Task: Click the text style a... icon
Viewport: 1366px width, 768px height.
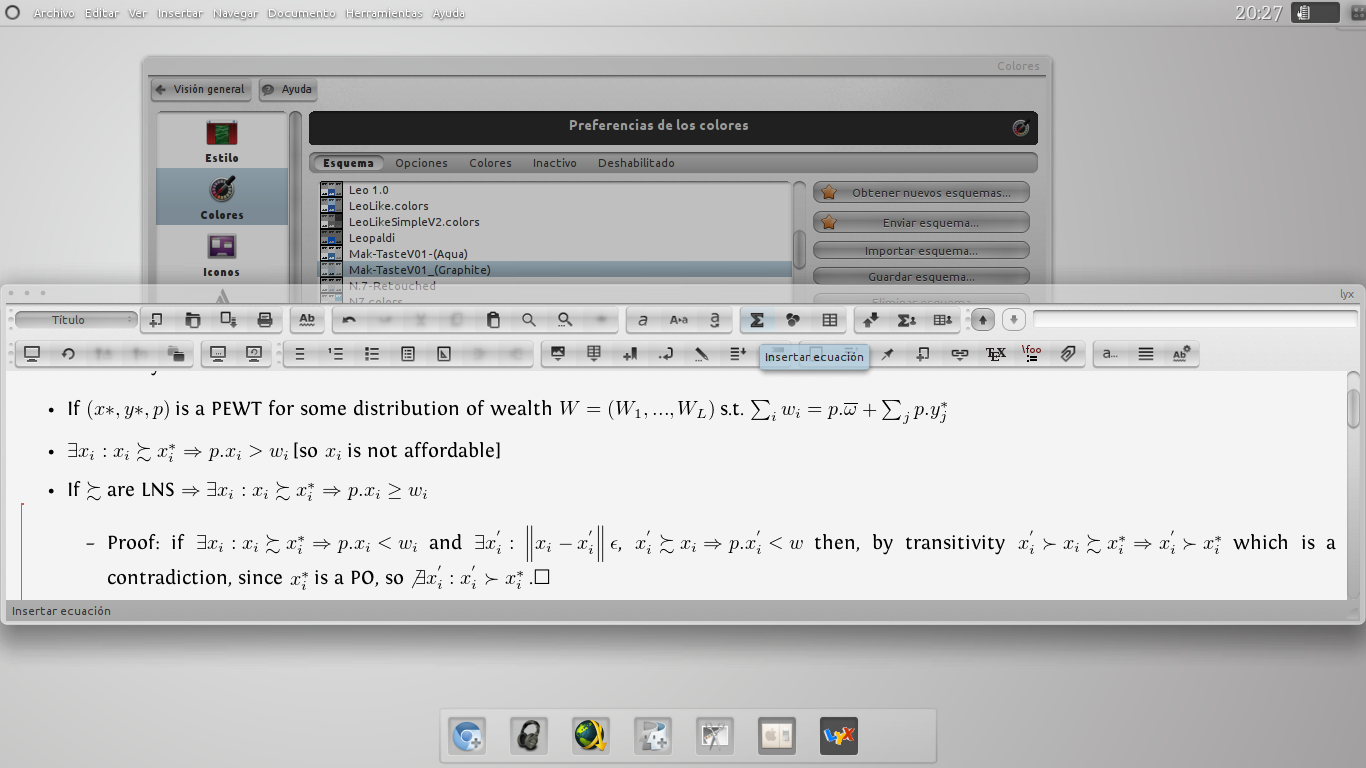Action: pos(1110,353)
